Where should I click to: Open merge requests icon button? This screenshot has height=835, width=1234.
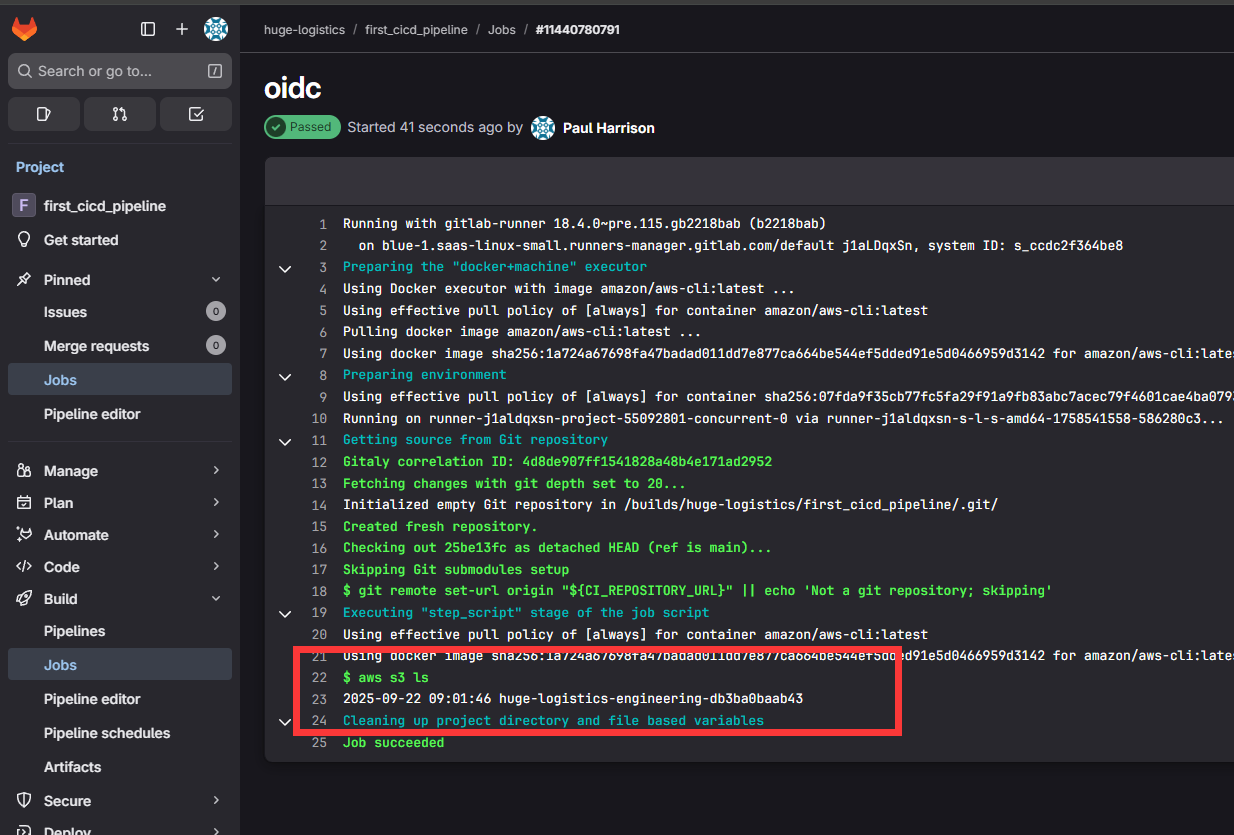pos(120,114)
